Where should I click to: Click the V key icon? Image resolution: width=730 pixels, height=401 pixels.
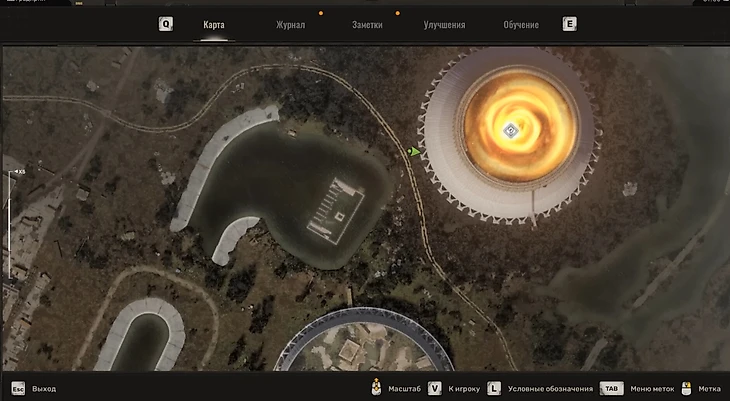435,388
